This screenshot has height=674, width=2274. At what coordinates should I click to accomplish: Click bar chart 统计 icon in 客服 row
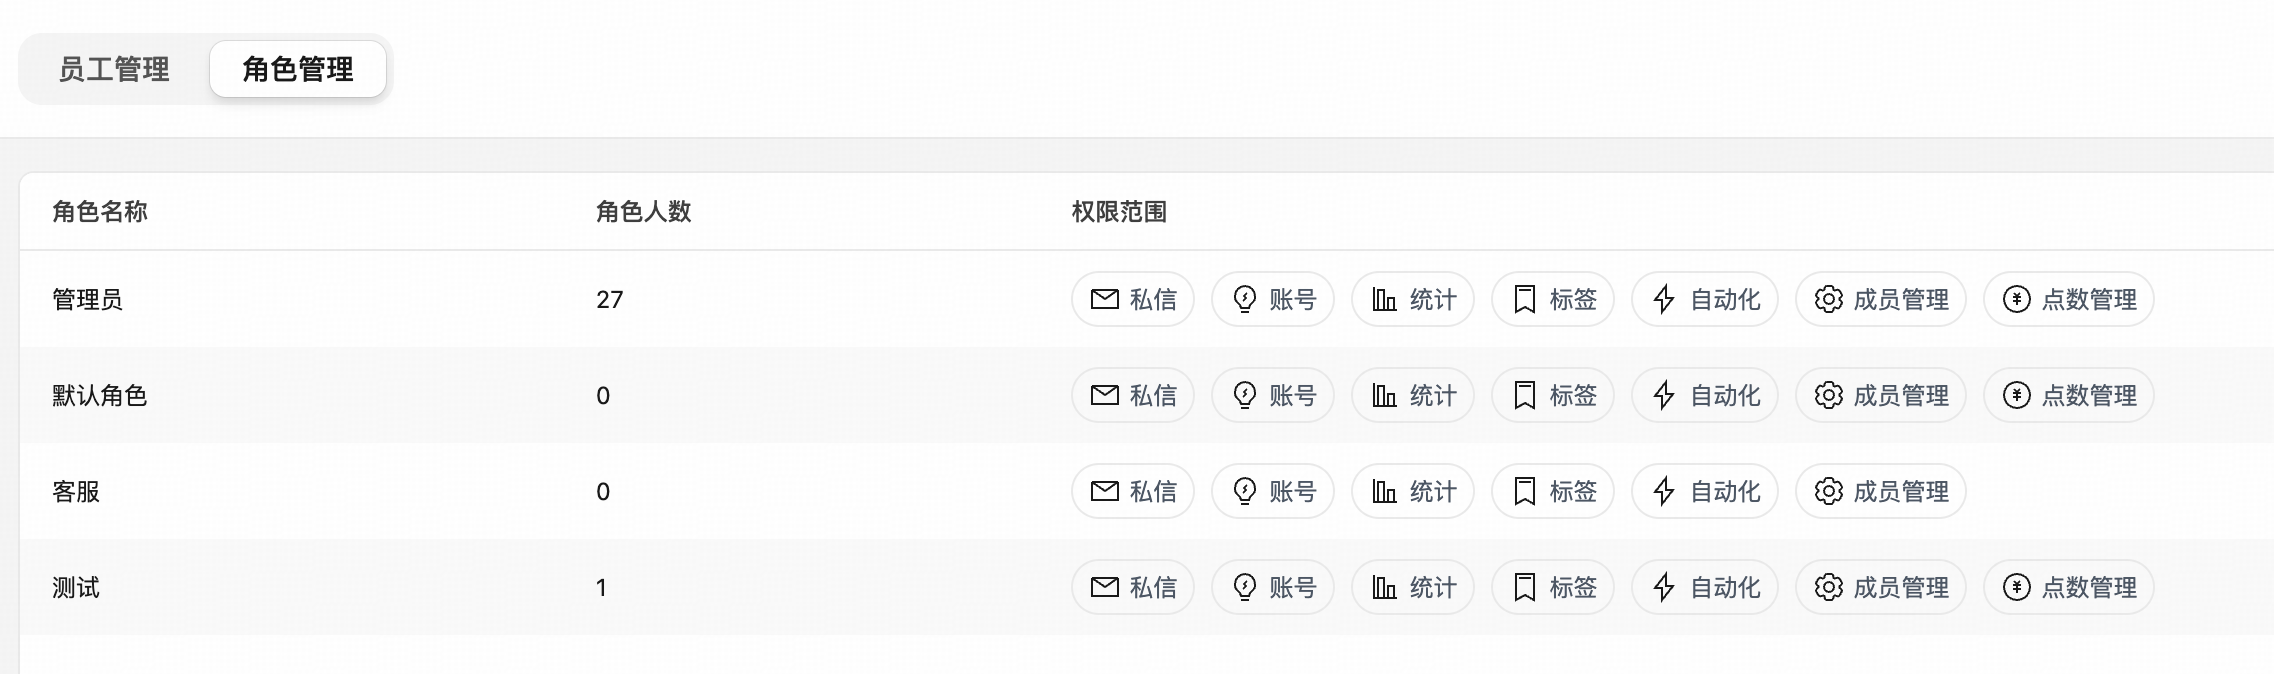click(x=1384, y=491)
